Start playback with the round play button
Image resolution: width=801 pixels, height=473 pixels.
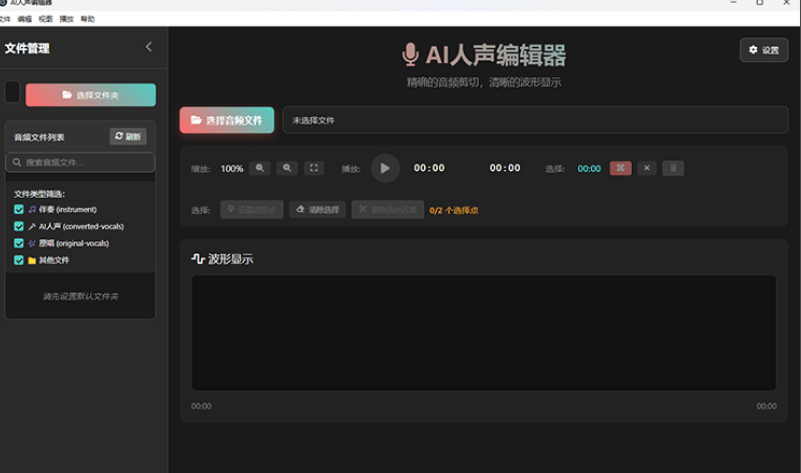[x=385, y=168]
